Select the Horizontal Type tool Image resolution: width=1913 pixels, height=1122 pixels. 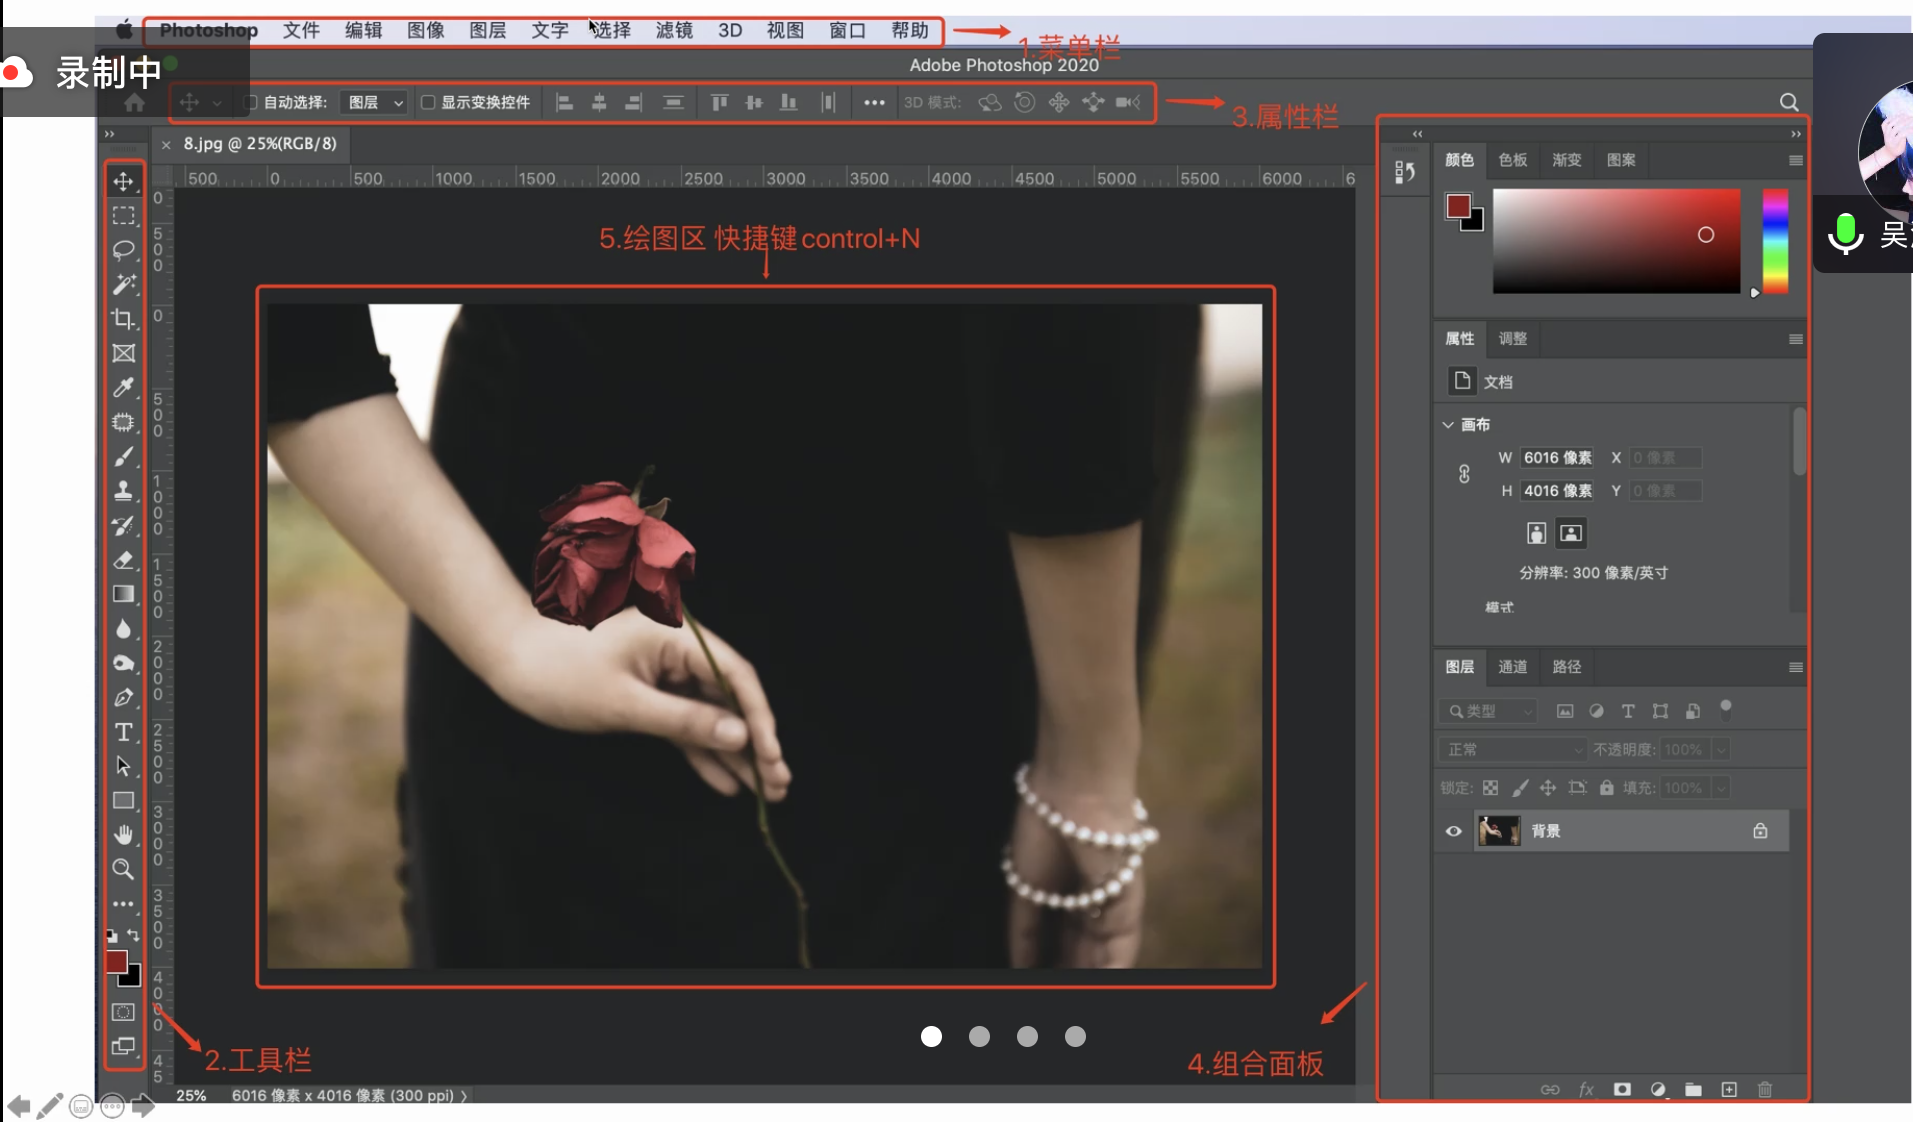(123, 732)
